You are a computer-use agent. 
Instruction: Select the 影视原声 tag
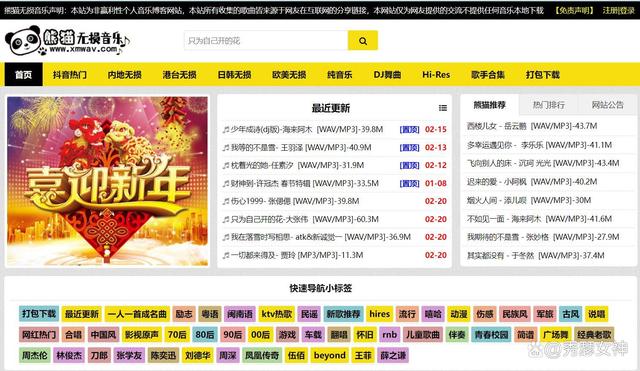pos(142,334)
